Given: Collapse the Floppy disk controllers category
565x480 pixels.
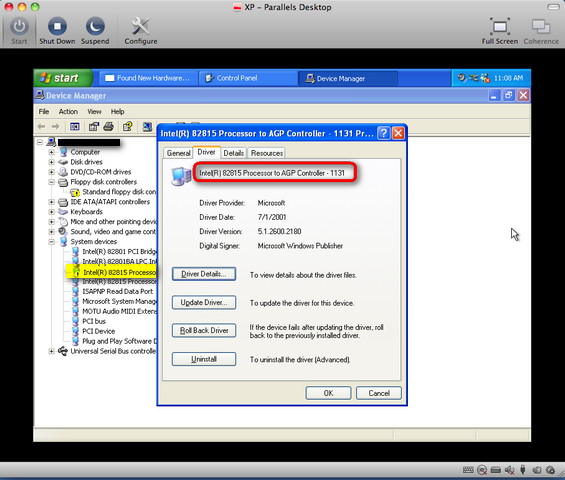Looking at the screenshot, I should coord(52,182).
